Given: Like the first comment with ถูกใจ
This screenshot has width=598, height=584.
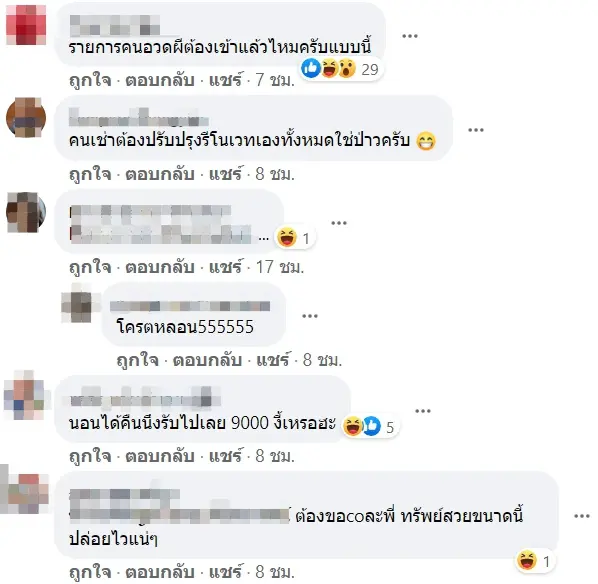Looking at the screenshot, I should tap(90, 80).
